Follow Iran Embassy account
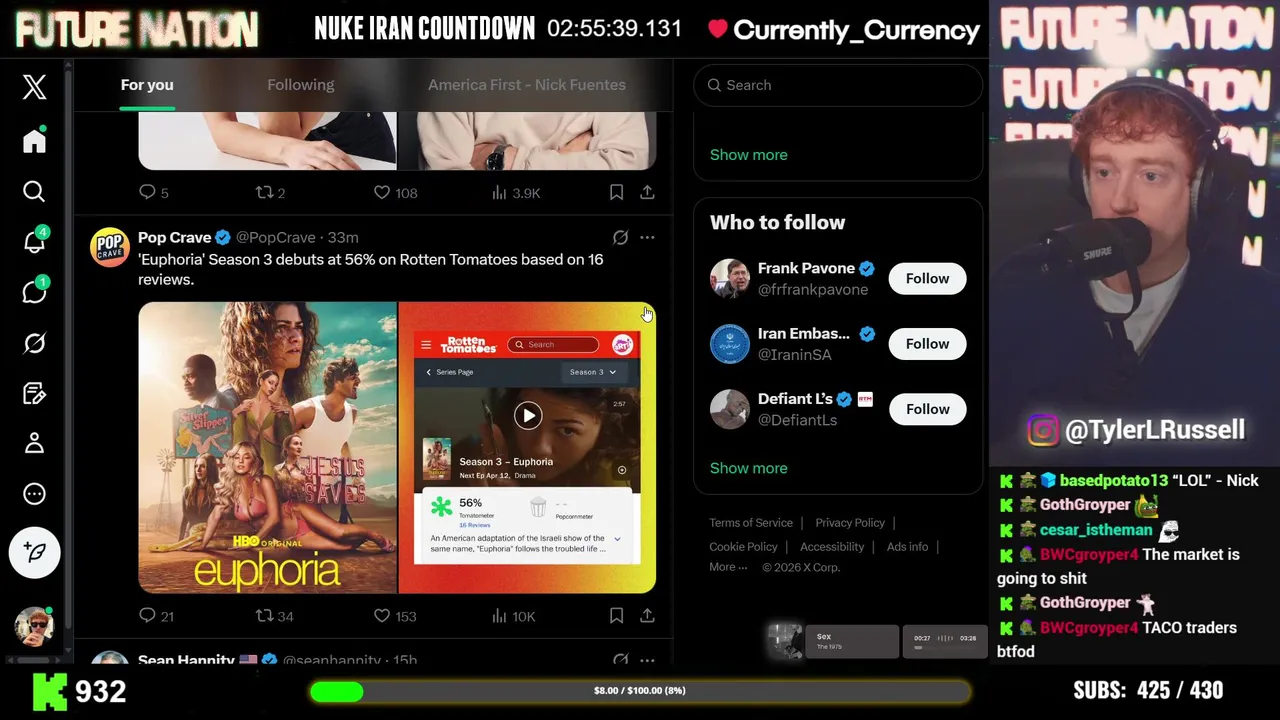This screenshot has width=1280, height=720. click(927, 344)
